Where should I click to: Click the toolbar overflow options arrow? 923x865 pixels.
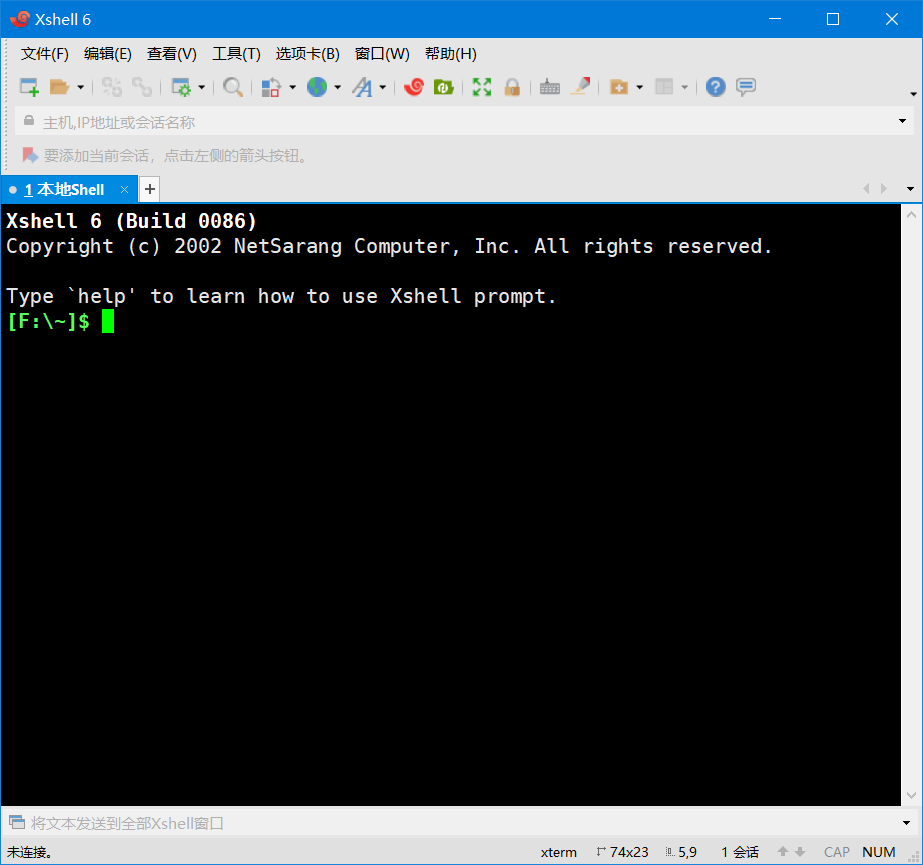coord(914,94)
